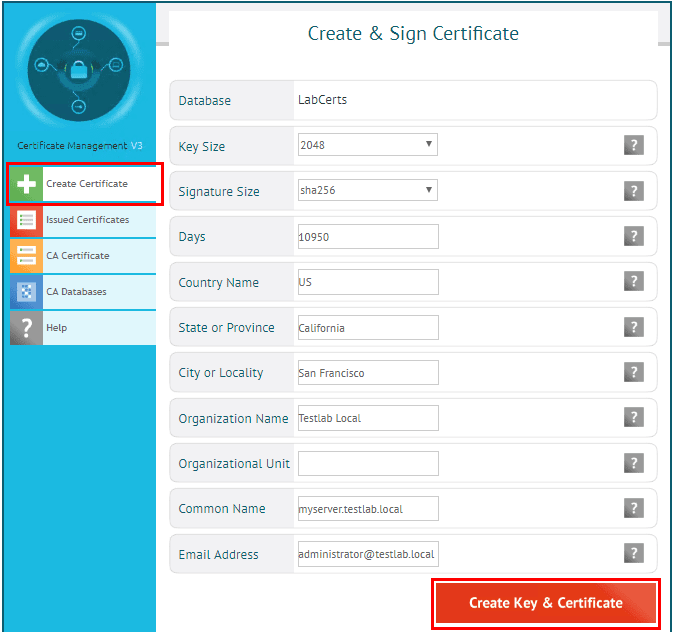Click the blue CA Databases icon
Viewport: 674px width, 632px height.
coord(26,292)
